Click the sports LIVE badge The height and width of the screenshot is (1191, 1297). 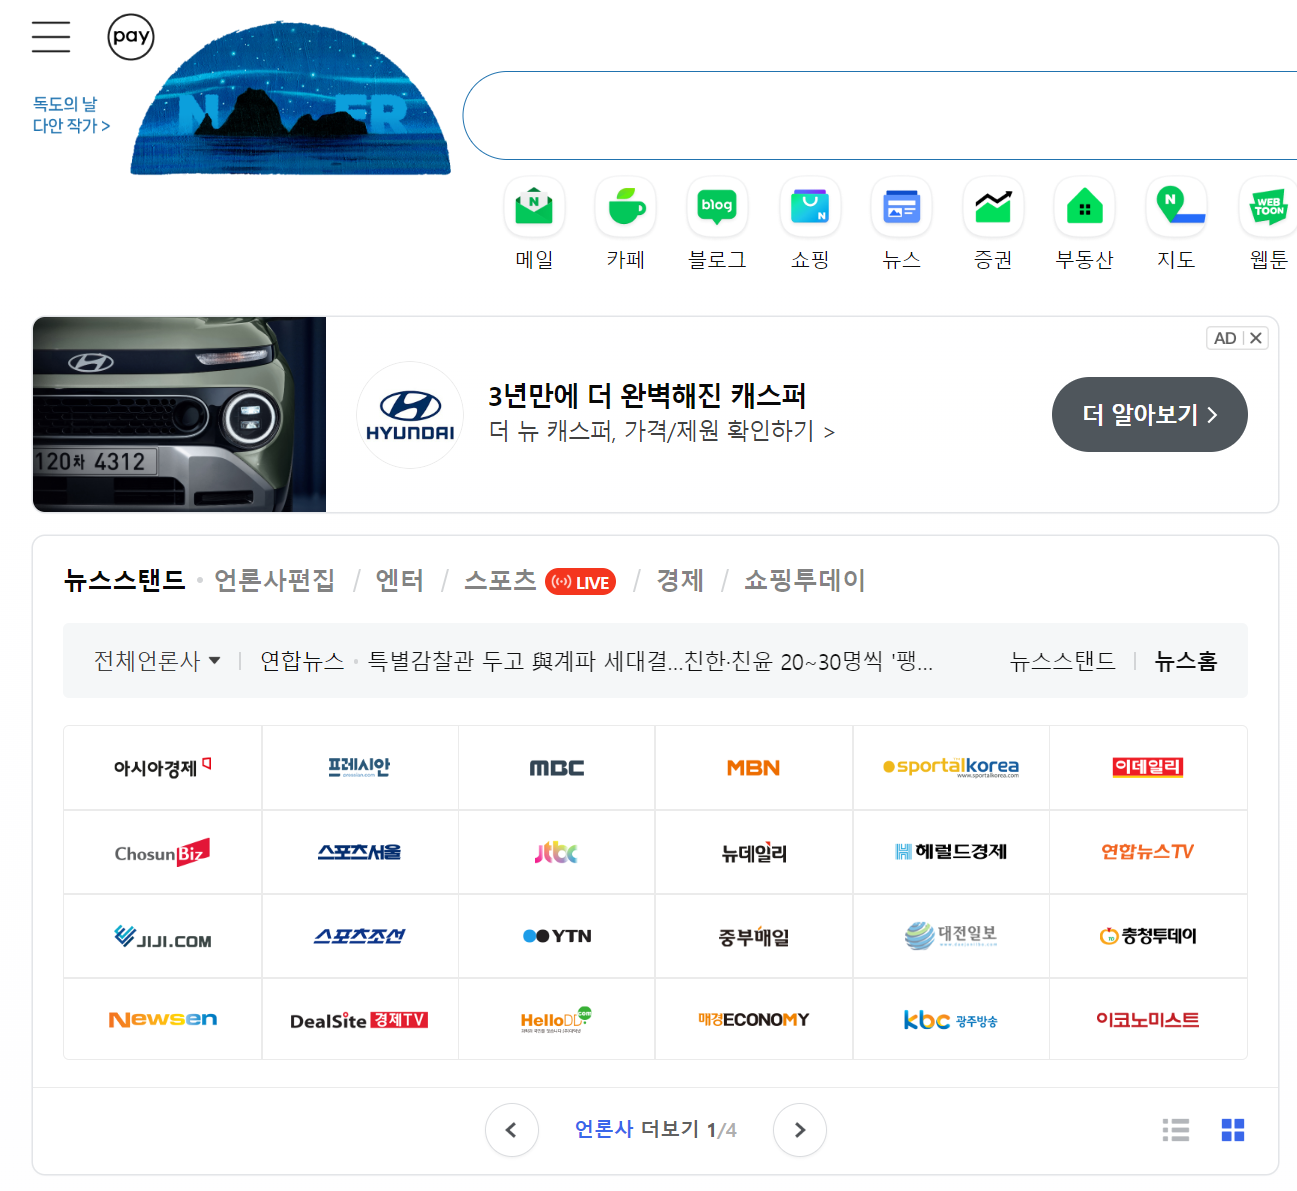pyautogui.click(x=580, y=582)
